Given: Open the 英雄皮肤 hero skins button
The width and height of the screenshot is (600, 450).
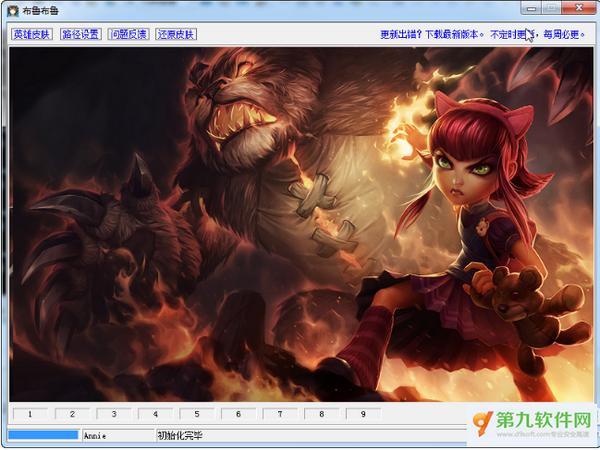Looking at the screenshot, I should click(32, 34).
